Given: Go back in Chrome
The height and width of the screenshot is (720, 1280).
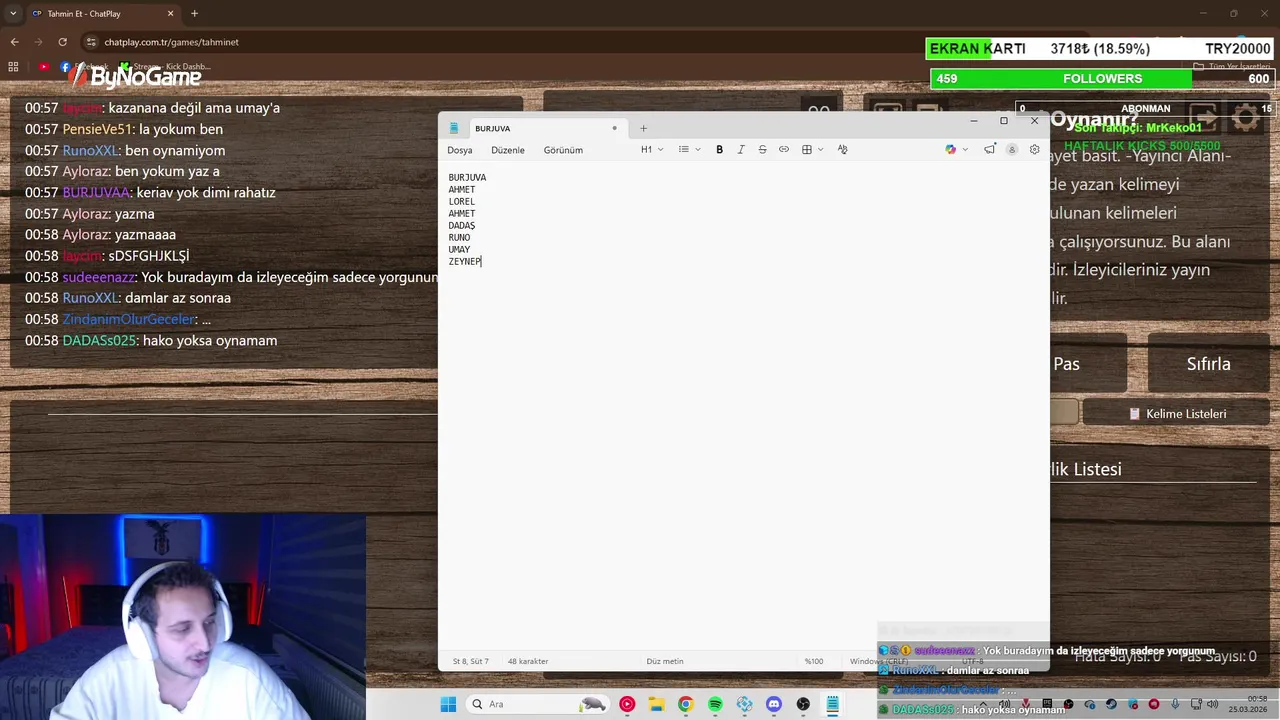Looking at the screenshot, I should [x=14, y=42].
